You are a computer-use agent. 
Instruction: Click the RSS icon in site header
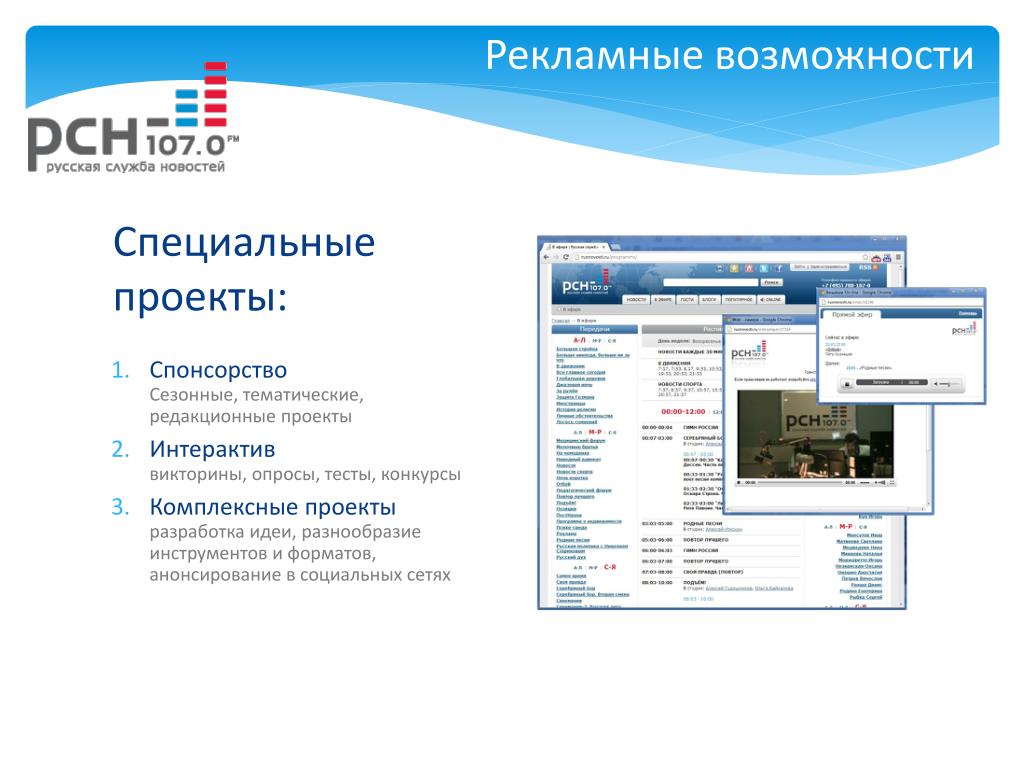(876, 267)
